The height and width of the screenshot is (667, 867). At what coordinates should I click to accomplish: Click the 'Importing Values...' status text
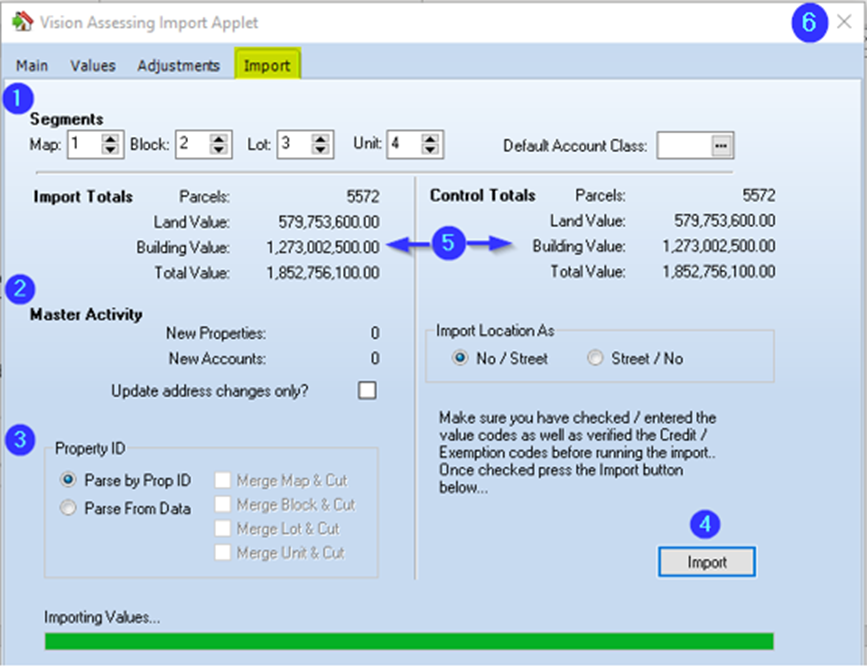tap(102, 617)
